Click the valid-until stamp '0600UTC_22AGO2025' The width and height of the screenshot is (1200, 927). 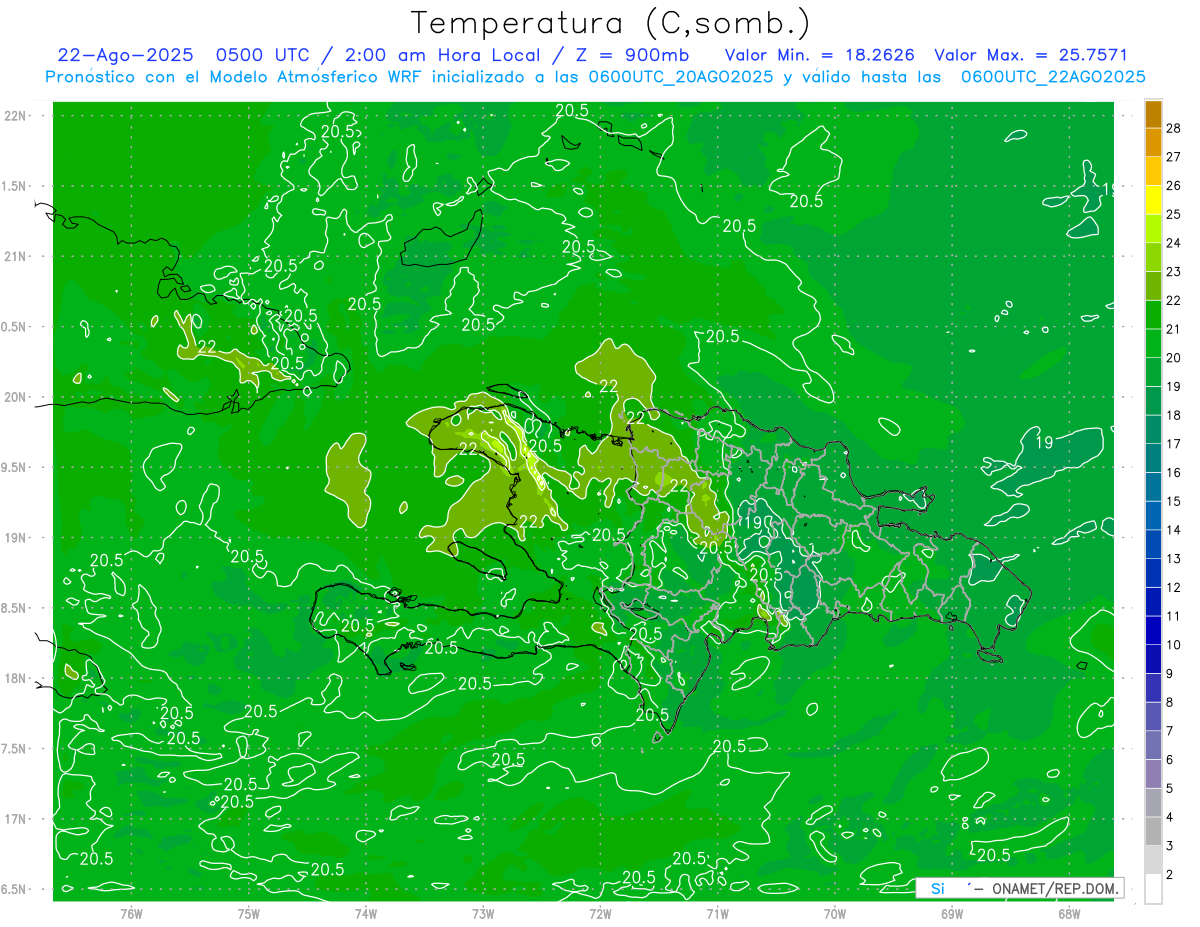tap(1052, 77)
